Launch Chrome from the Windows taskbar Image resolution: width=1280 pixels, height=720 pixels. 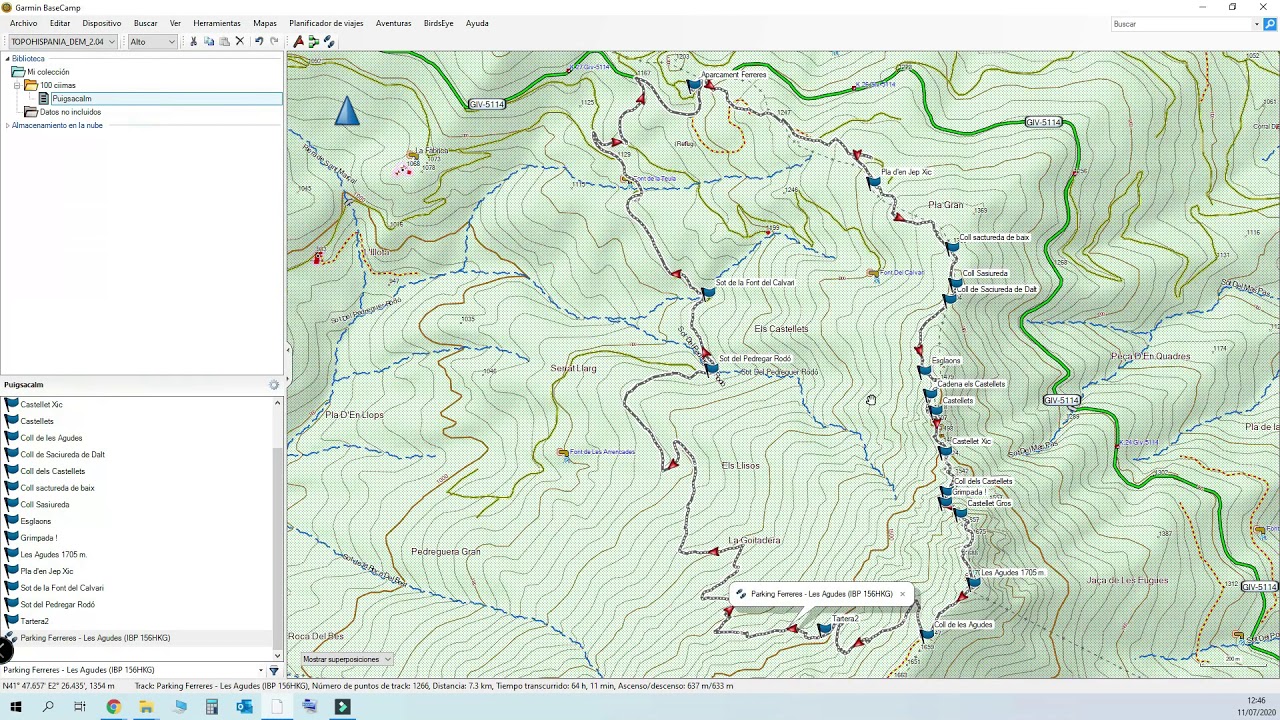coord(113,707)
